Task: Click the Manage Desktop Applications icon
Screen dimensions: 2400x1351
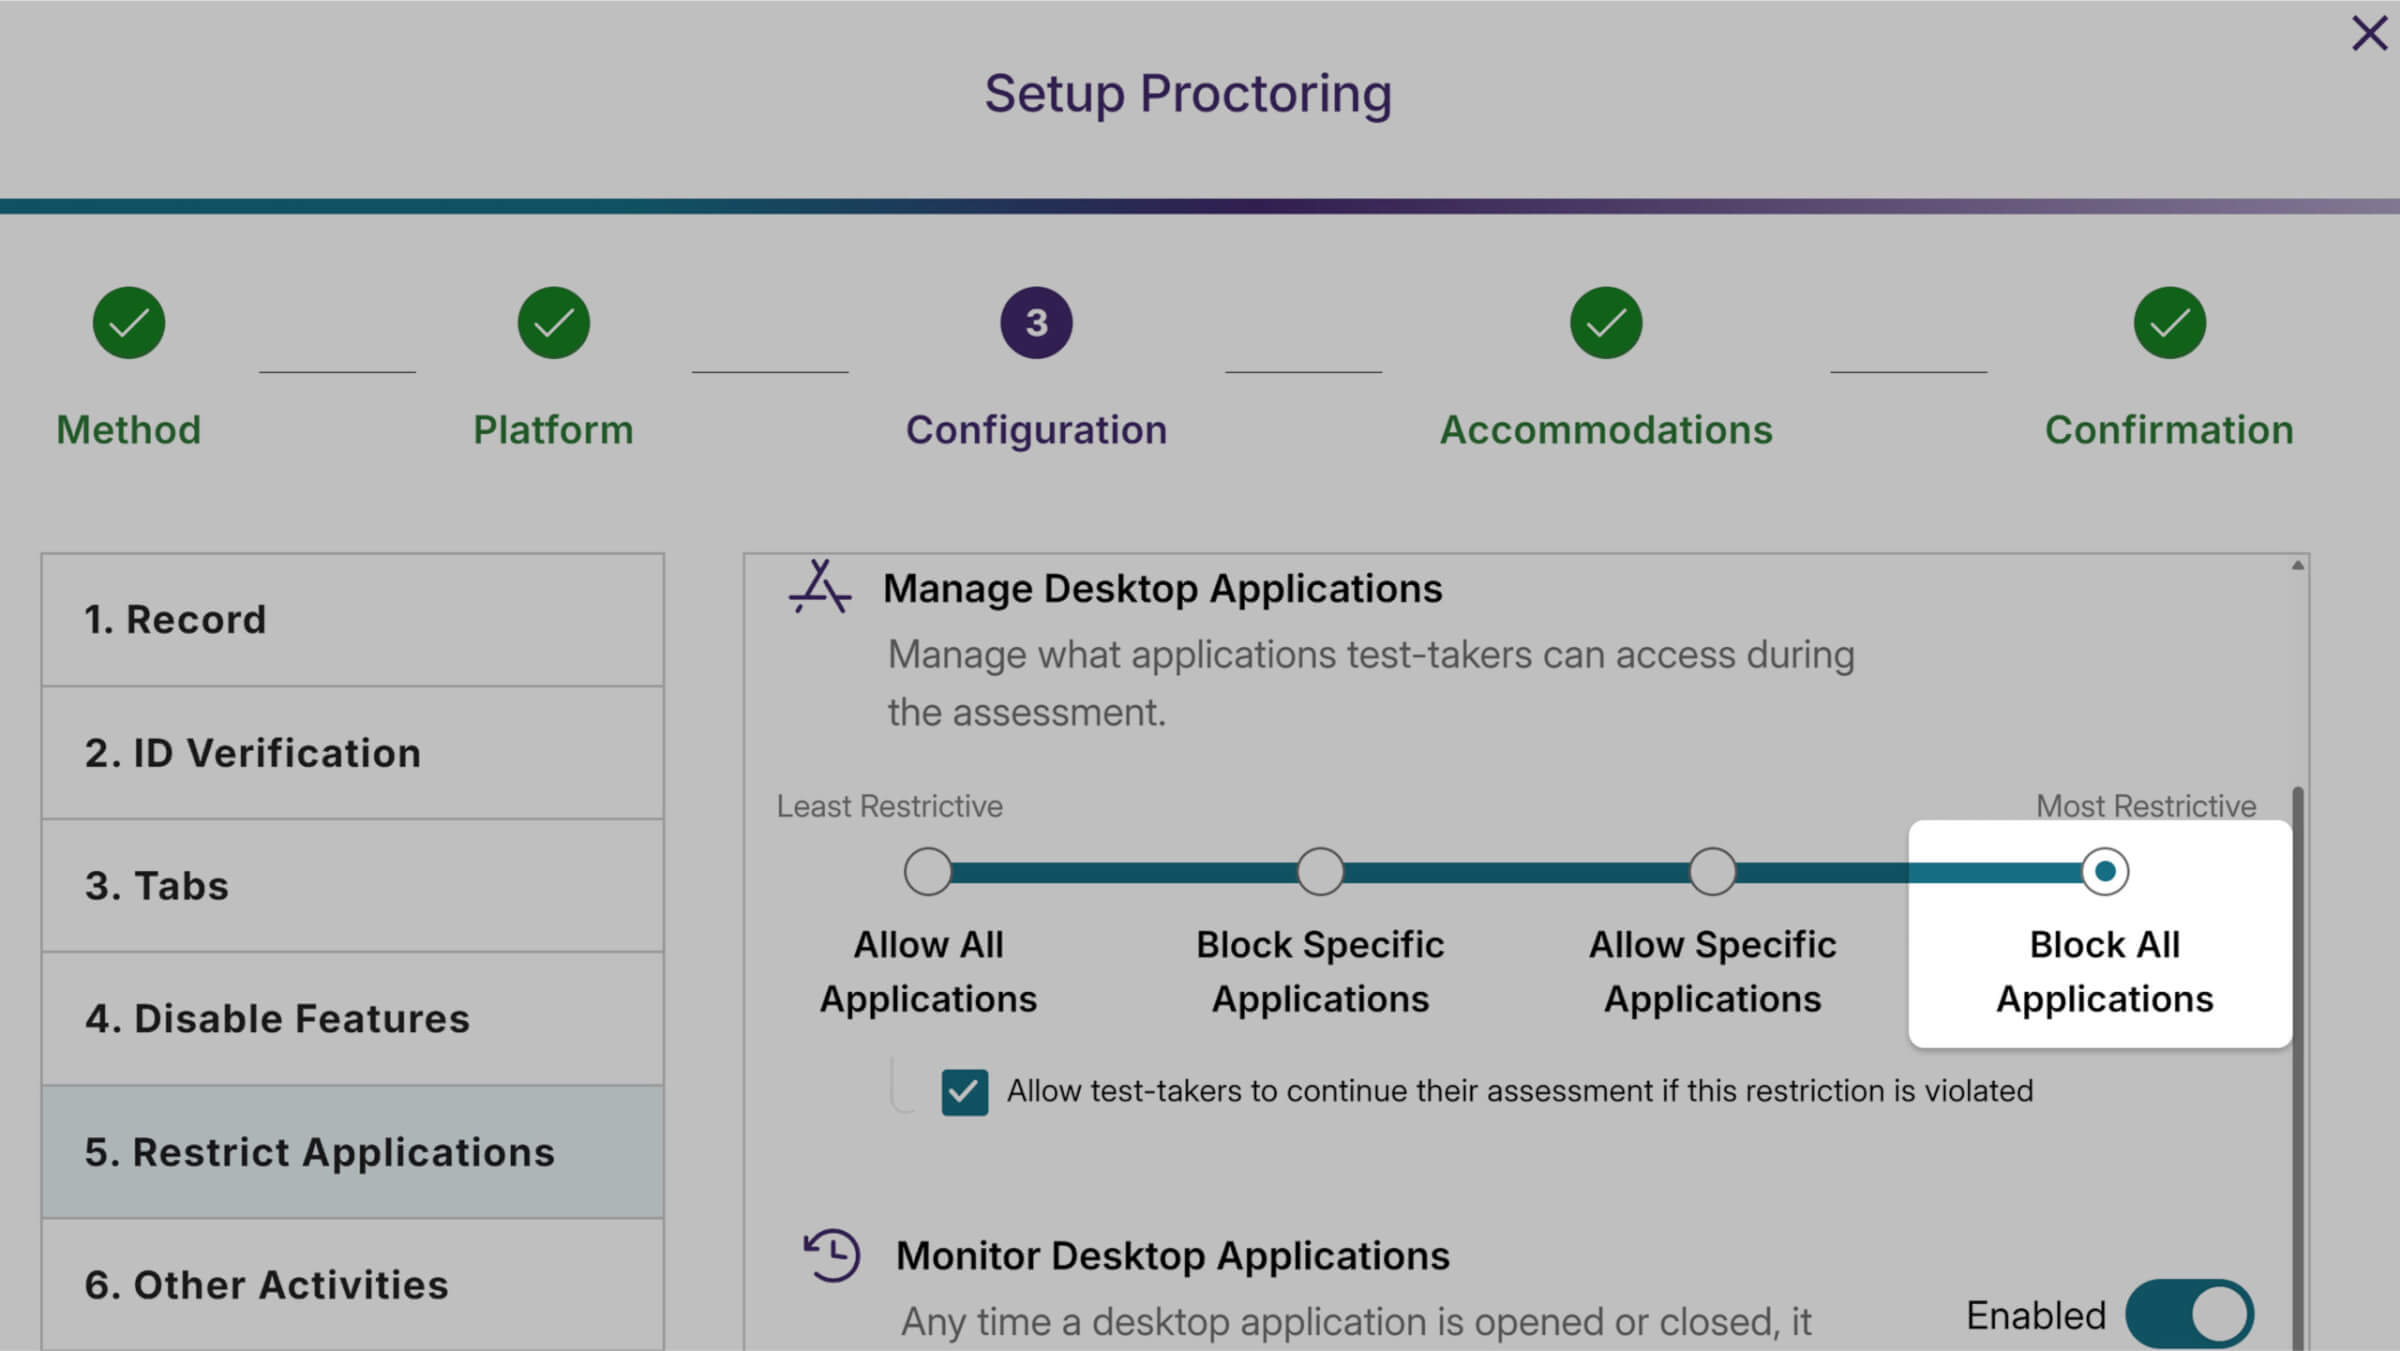Action: [820, 587]
